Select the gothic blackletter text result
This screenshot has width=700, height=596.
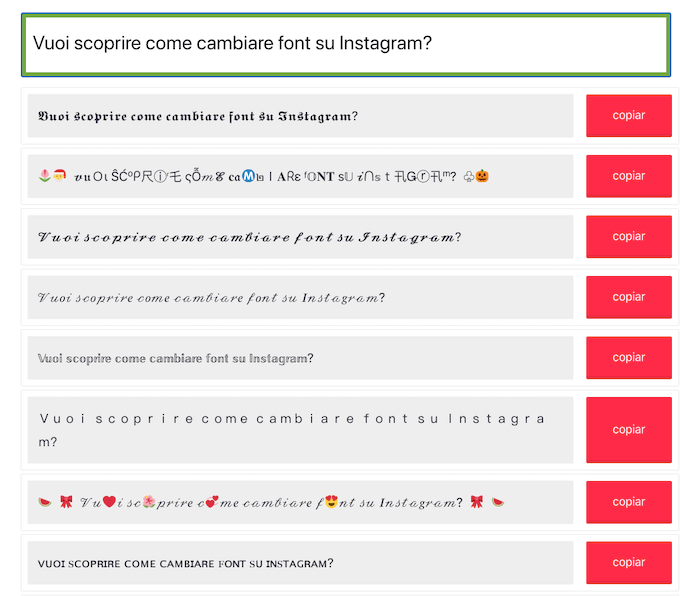pyautogui.click(x=197, y=116)
